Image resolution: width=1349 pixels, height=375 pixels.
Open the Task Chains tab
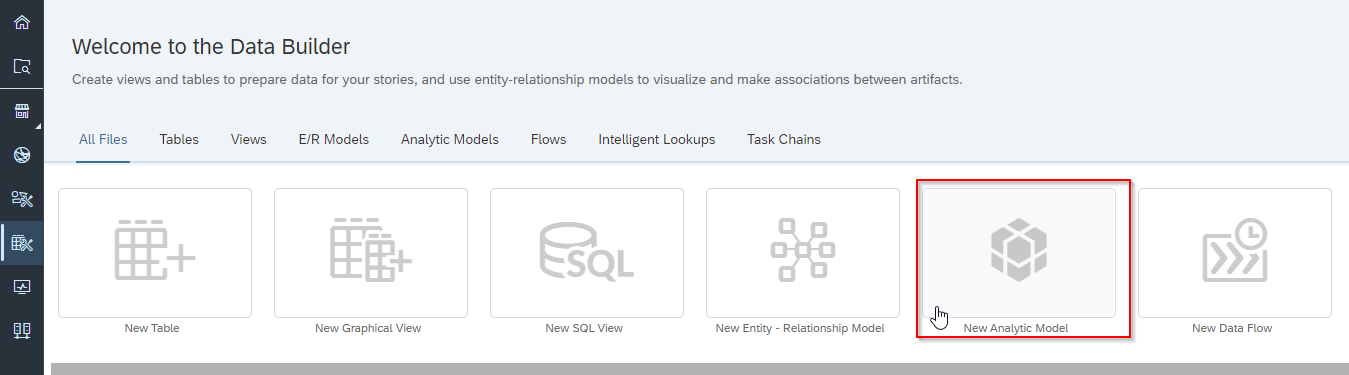click(784, 140)
